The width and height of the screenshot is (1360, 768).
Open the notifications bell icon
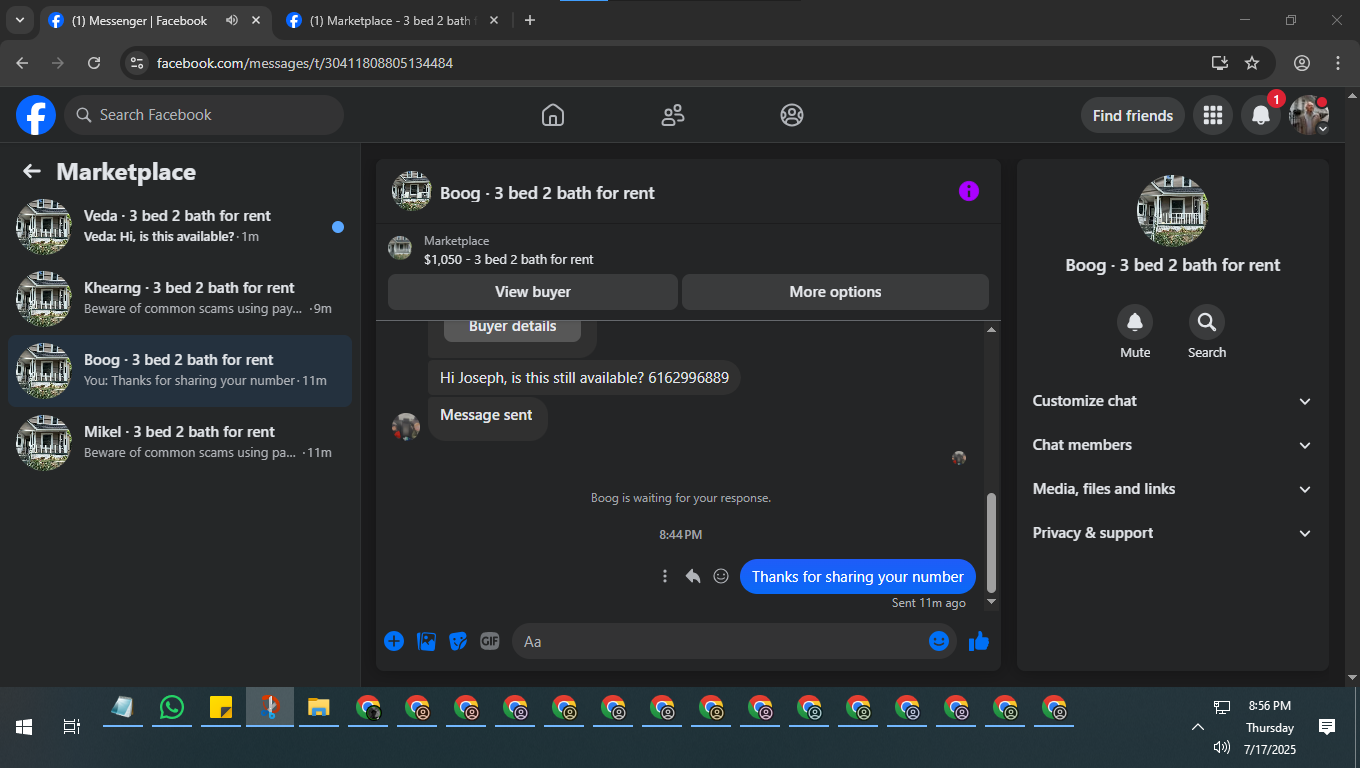click(1261, 115)
